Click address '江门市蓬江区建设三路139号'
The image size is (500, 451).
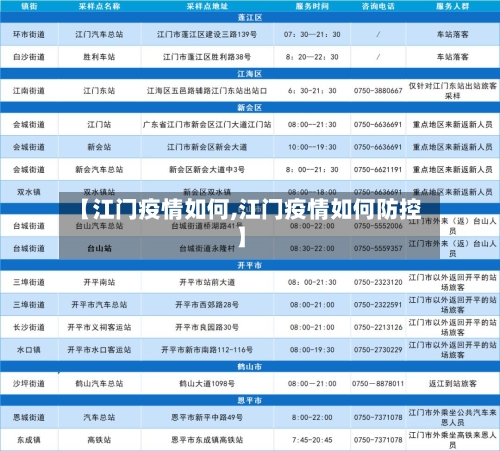tap(207, 34)
